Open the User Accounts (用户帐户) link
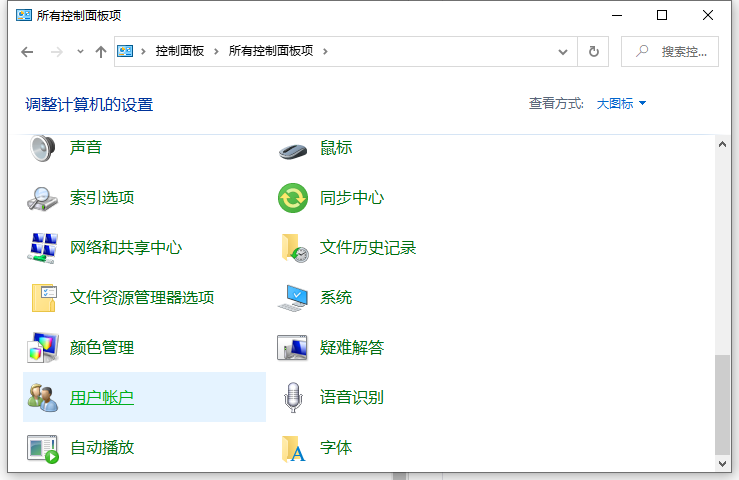This screenshot has height=480, width=739. (102, 398)
